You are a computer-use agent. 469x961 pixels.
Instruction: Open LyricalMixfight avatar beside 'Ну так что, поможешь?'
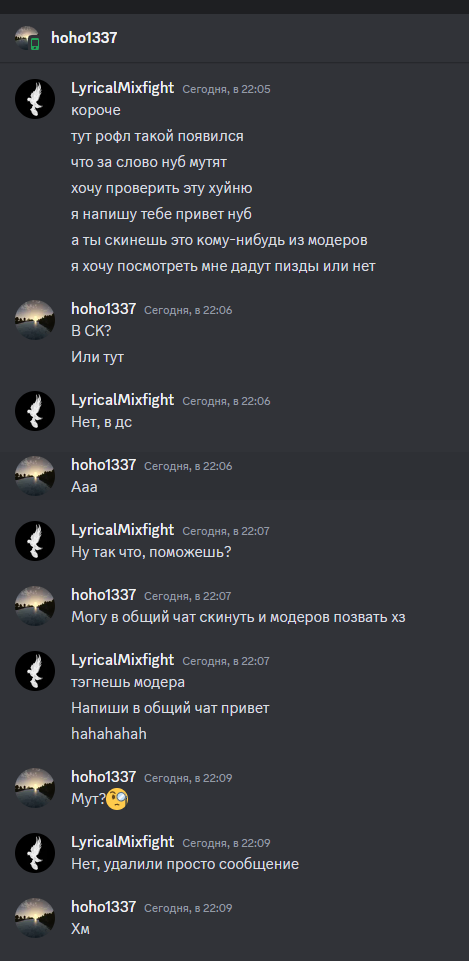35,541
